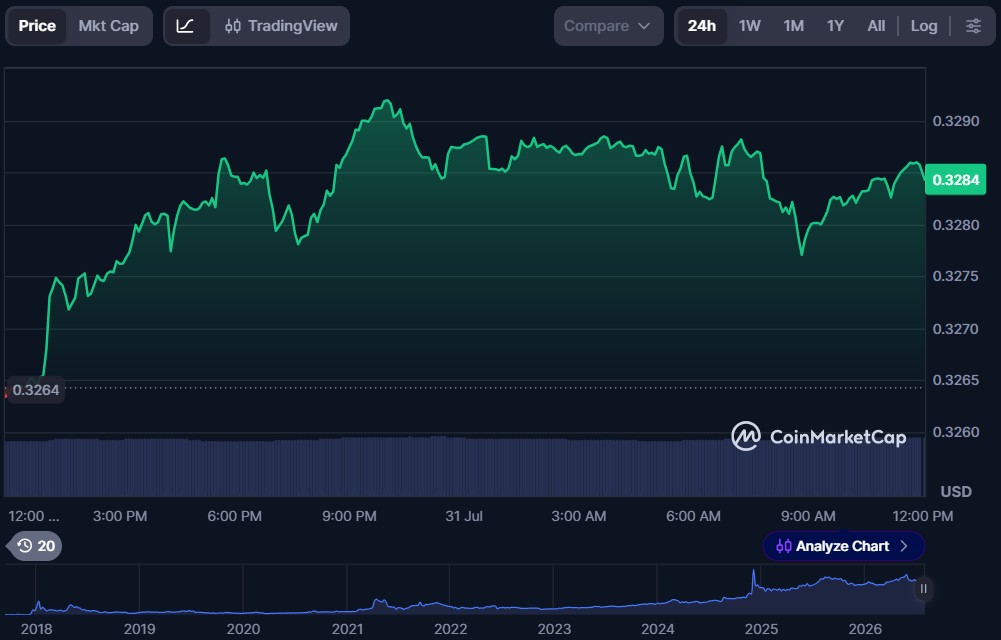The width and height of the screenshot is (1001, 640).
Task: Switch to the Mkt Cap view
Action: 109,26
